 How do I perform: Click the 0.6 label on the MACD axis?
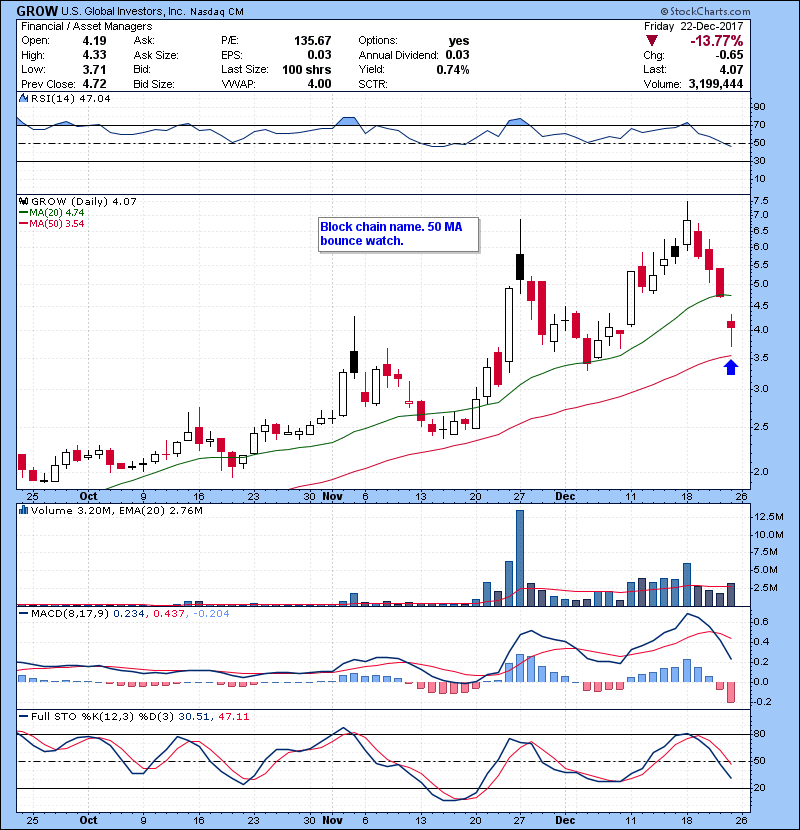pyautogui.click(x=761, y=621)
